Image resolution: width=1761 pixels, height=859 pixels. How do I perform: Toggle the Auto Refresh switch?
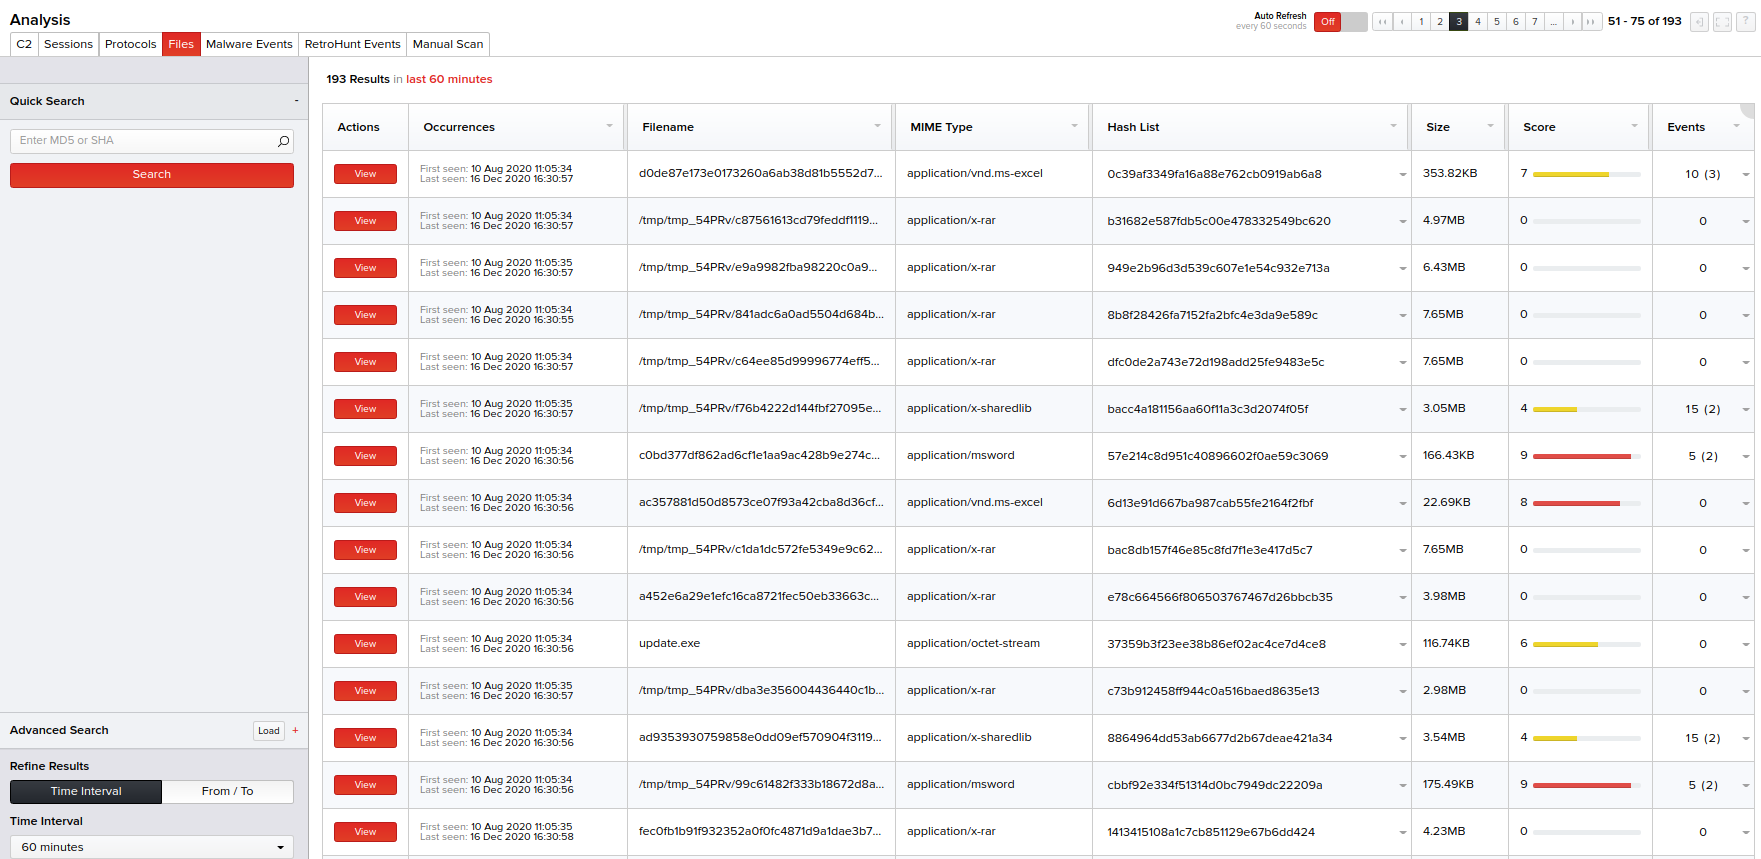1340,21
